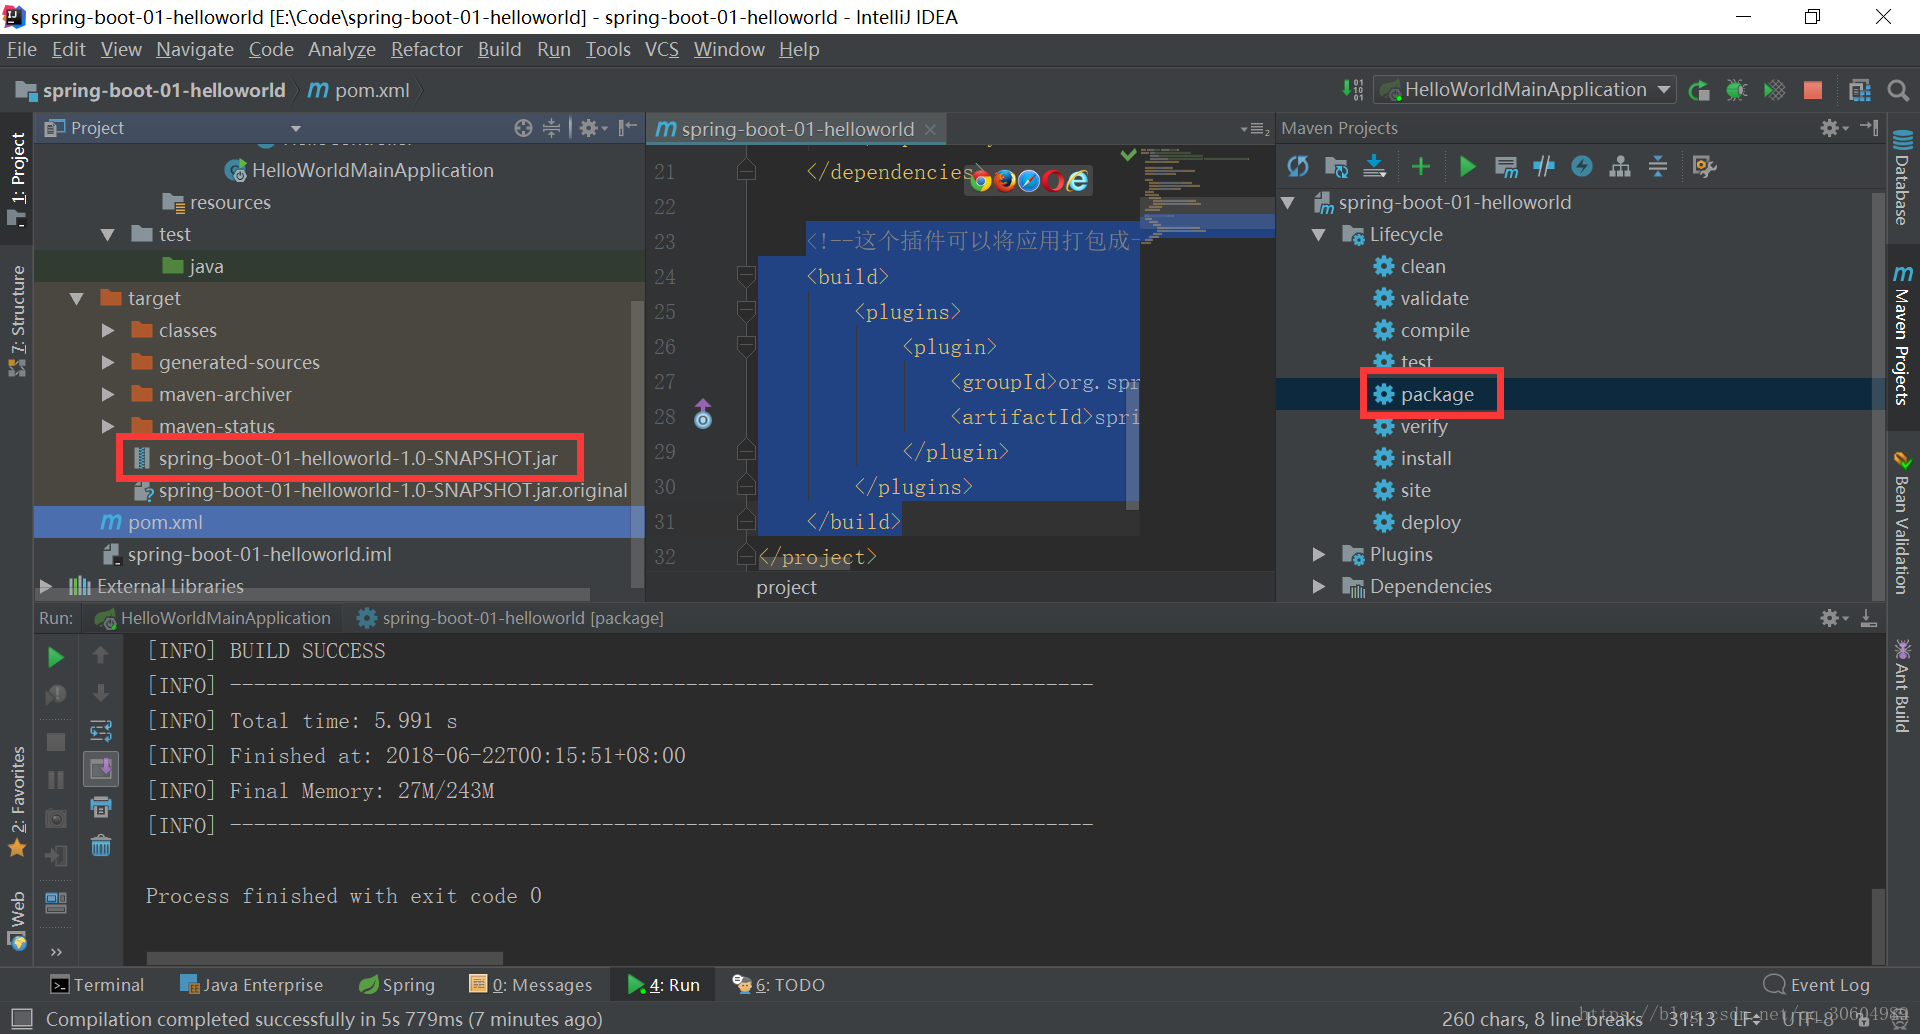Expand more Run panel actions chevron
Screen dimensions: 1920x1034
(56, 953)
